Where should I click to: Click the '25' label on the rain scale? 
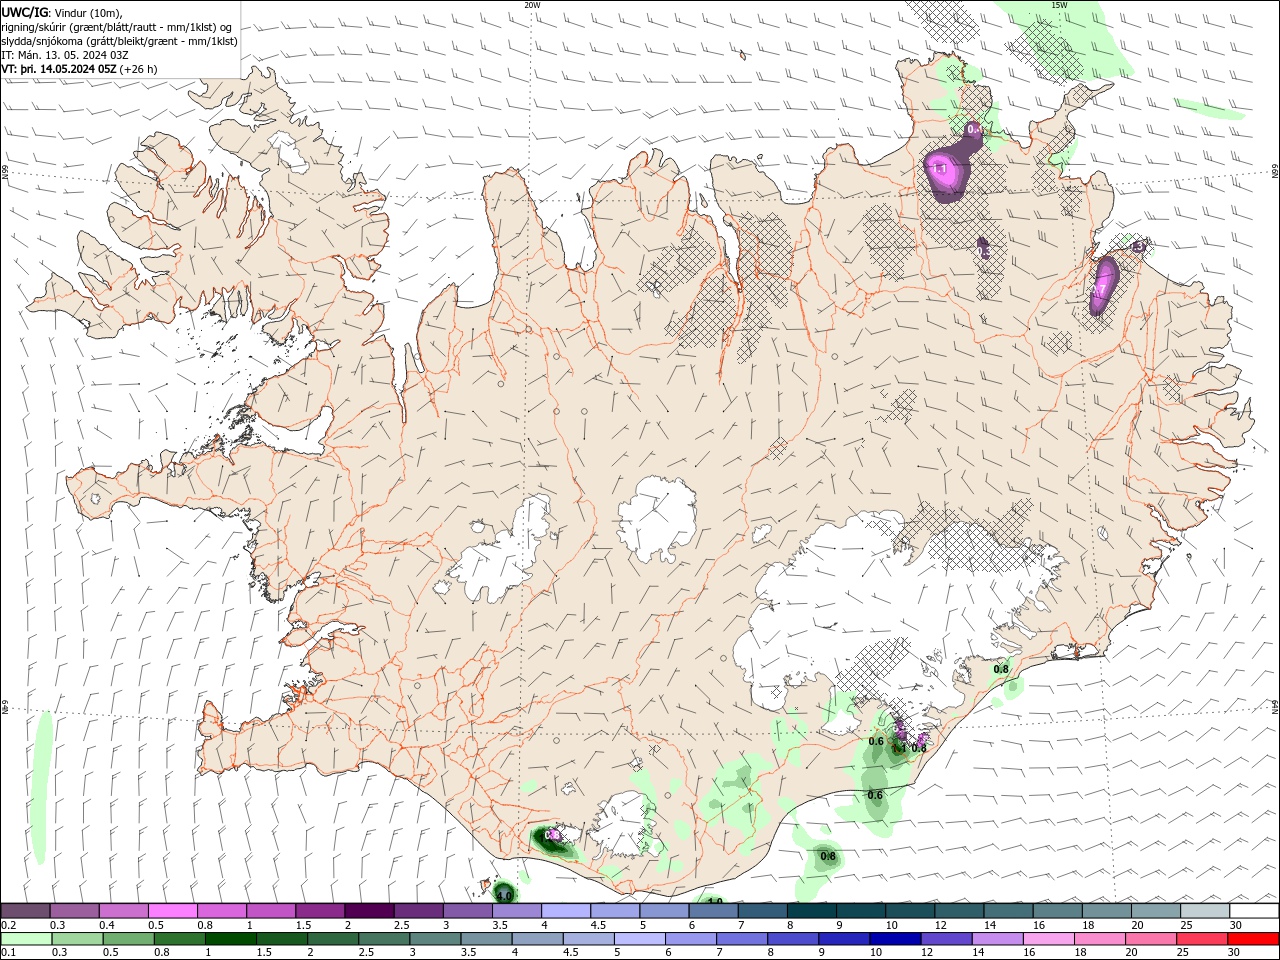pos(1181,953)
